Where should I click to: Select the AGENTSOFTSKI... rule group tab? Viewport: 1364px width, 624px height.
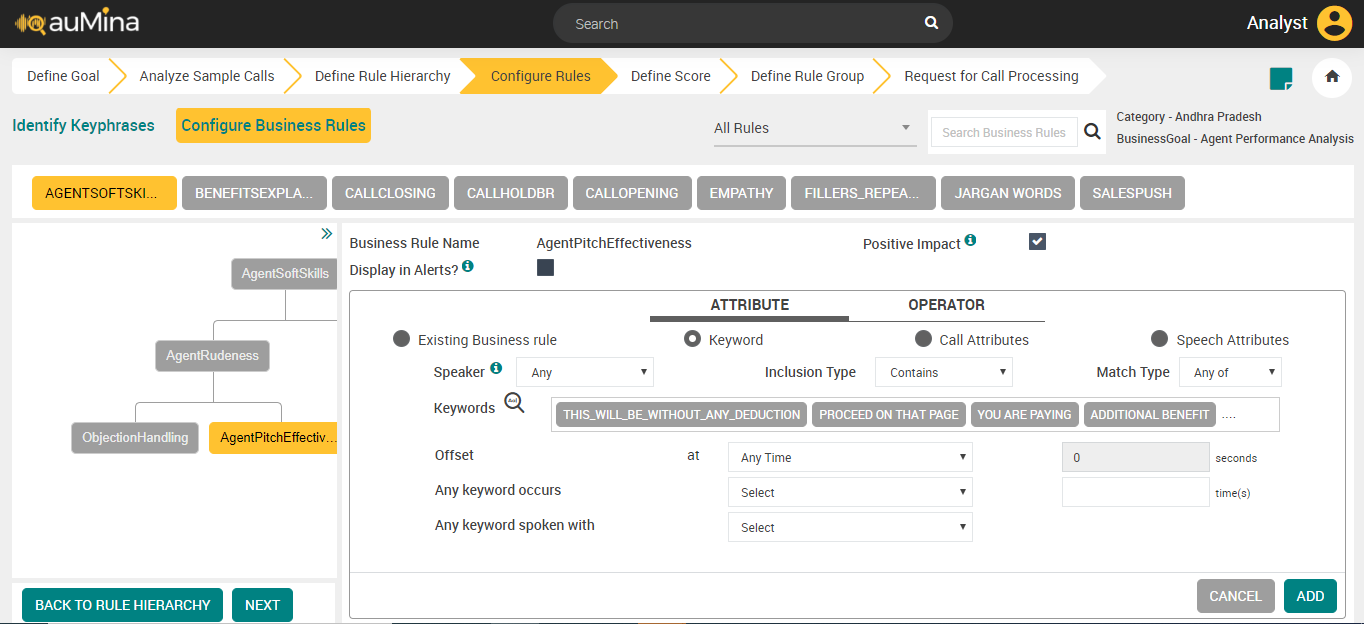pos(104,193)
